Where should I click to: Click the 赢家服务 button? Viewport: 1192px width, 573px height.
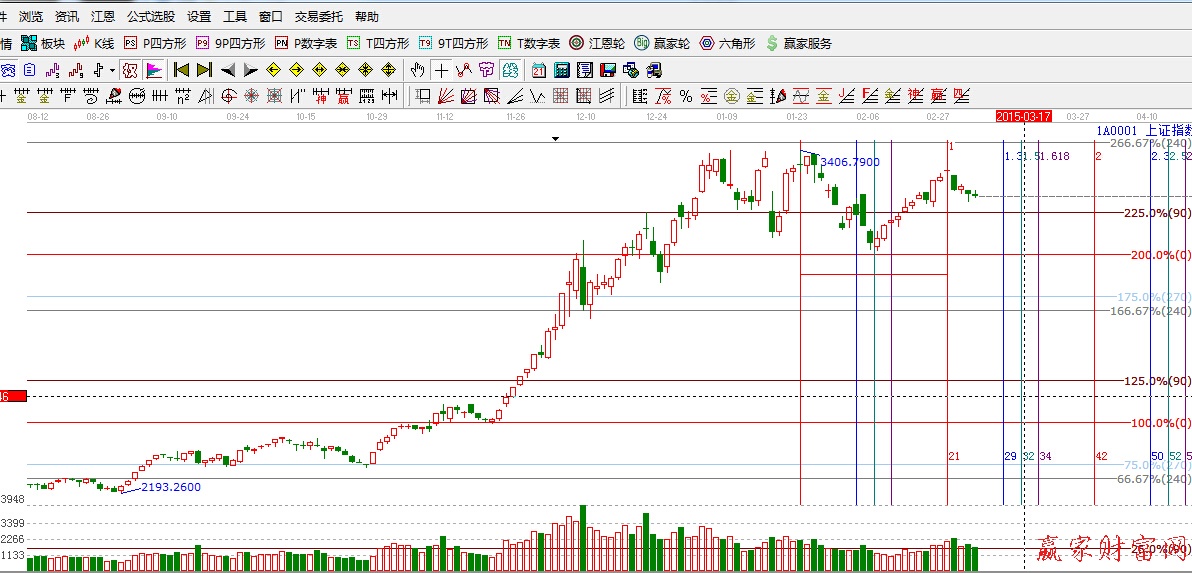[798, 43]
